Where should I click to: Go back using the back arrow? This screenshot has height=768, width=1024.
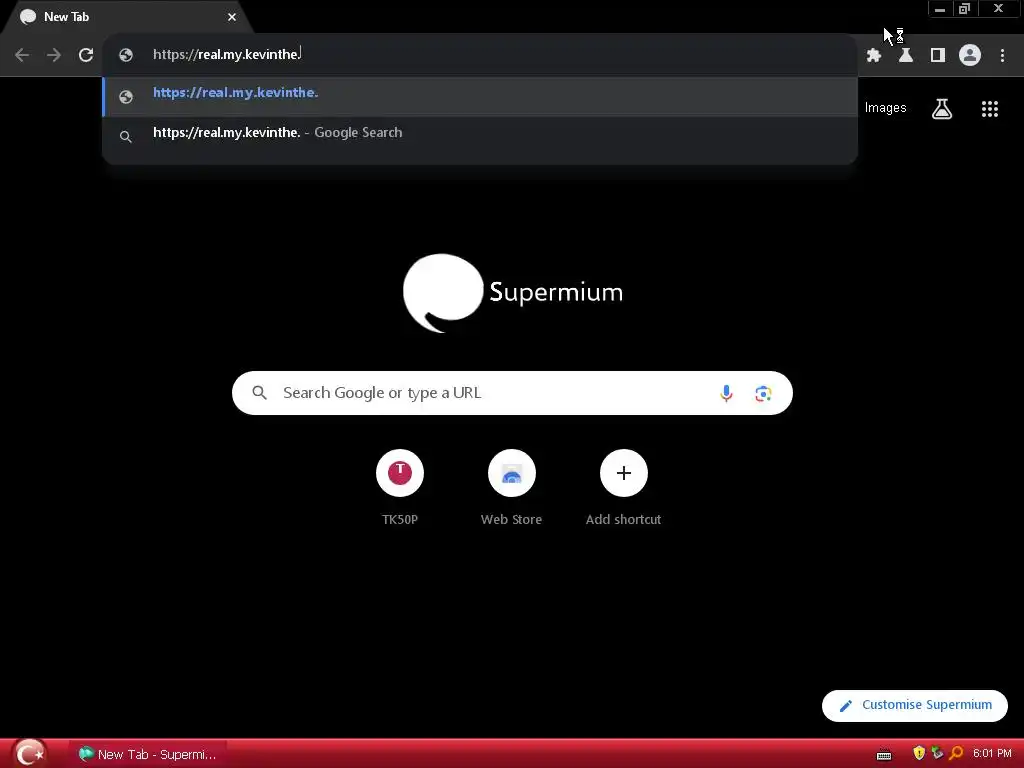pyautogui.click(x=22, y=55)
